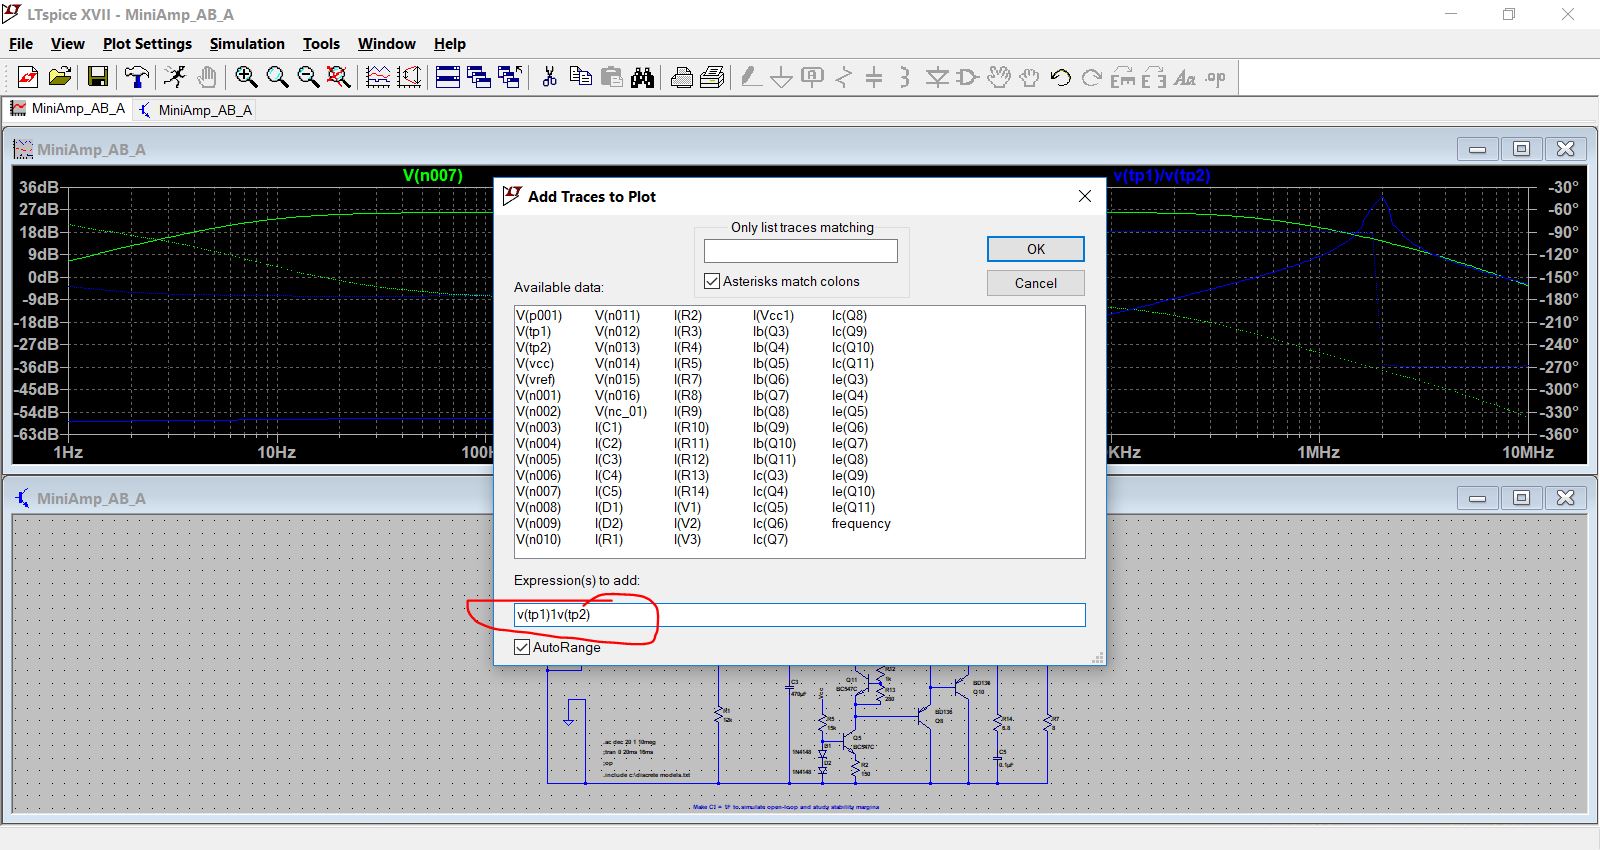Screen dimensions: 1600x850
Task: Click the paste clipboard icon
Action: pyautogui.click(x=611, y=77)
